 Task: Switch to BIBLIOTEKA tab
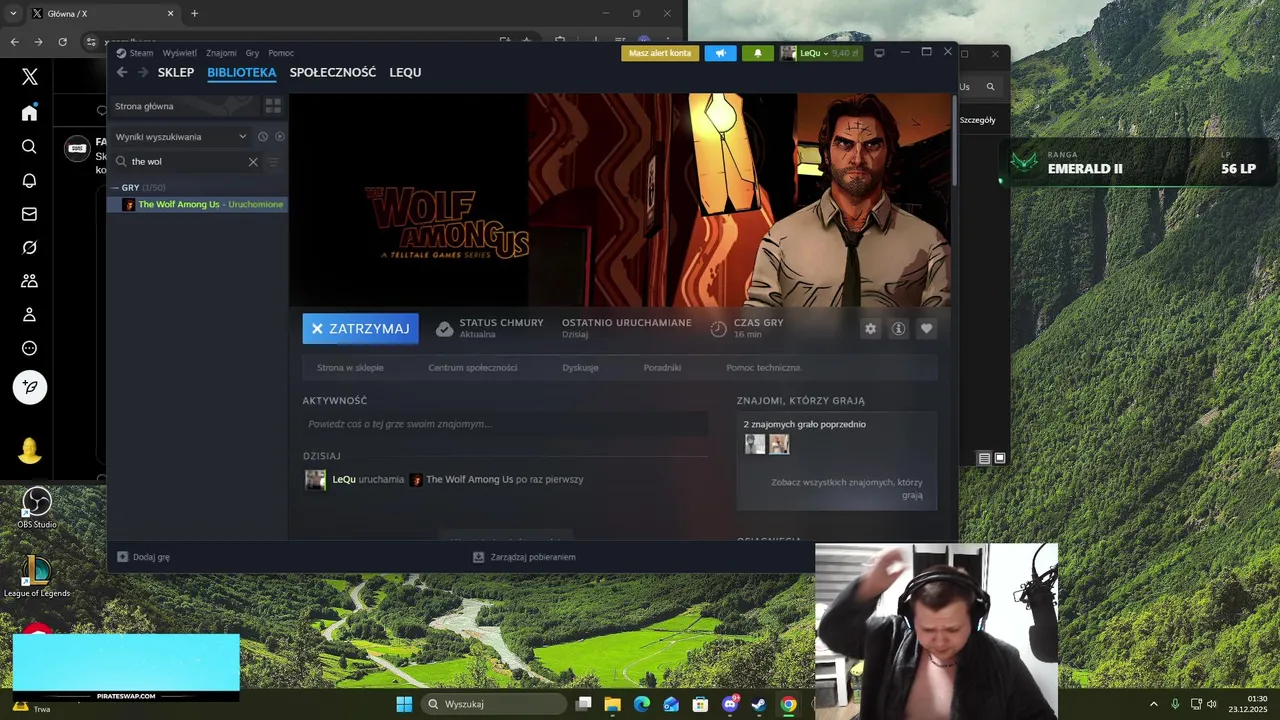(242, 72)
